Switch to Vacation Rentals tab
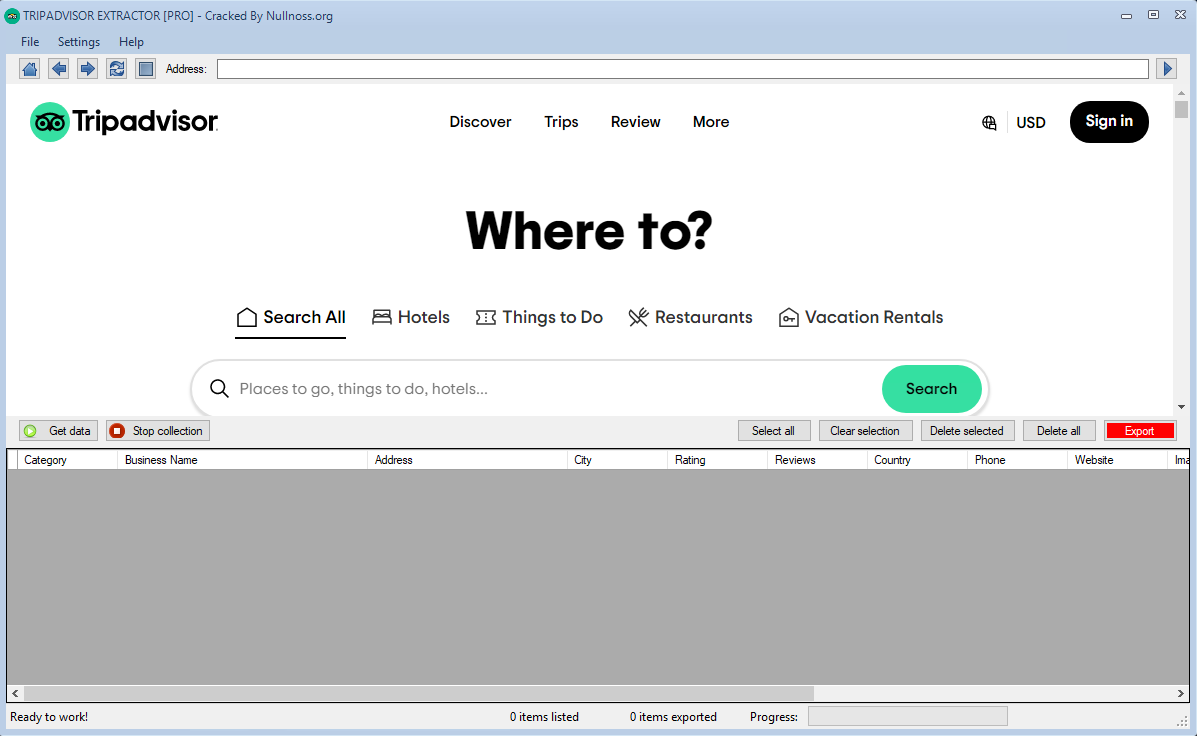The height and width of the screenshot is (736, 1197). click(x=860, y=318)
